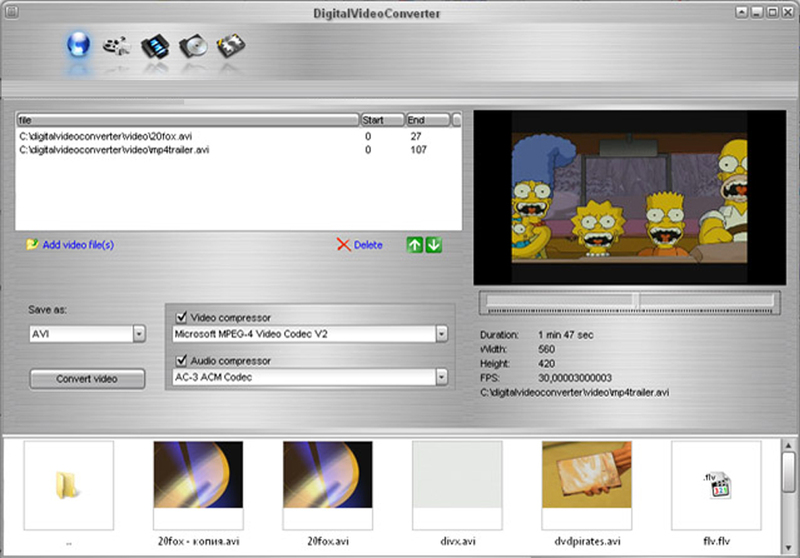The height and width of the screenshot is (558, 800).
Task: Click the Duration value 1 min 47 sec
Action: pyautogui.click(x=565, y=335)
